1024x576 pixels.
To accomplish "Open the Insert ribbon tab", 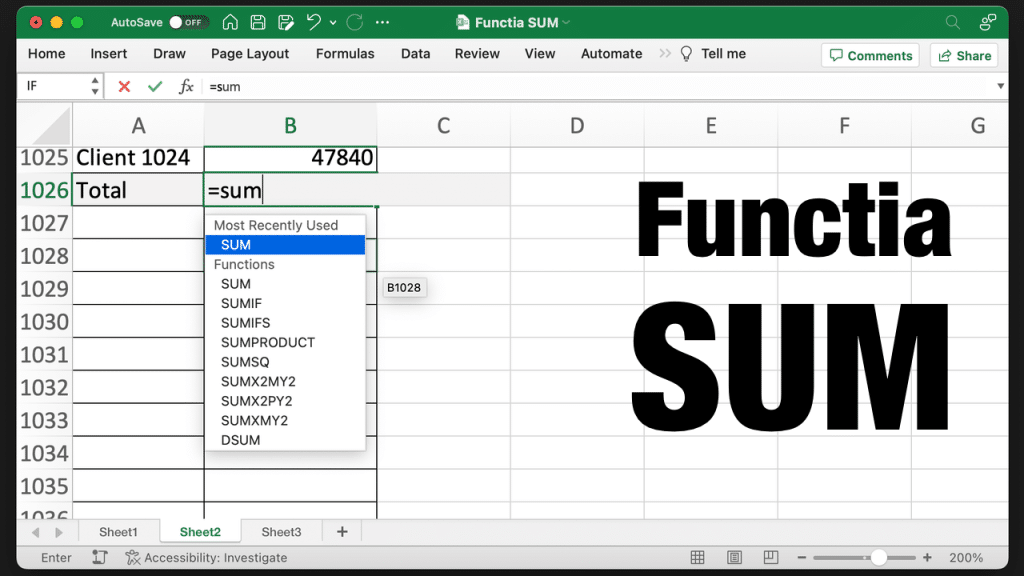I will point(108,54).
